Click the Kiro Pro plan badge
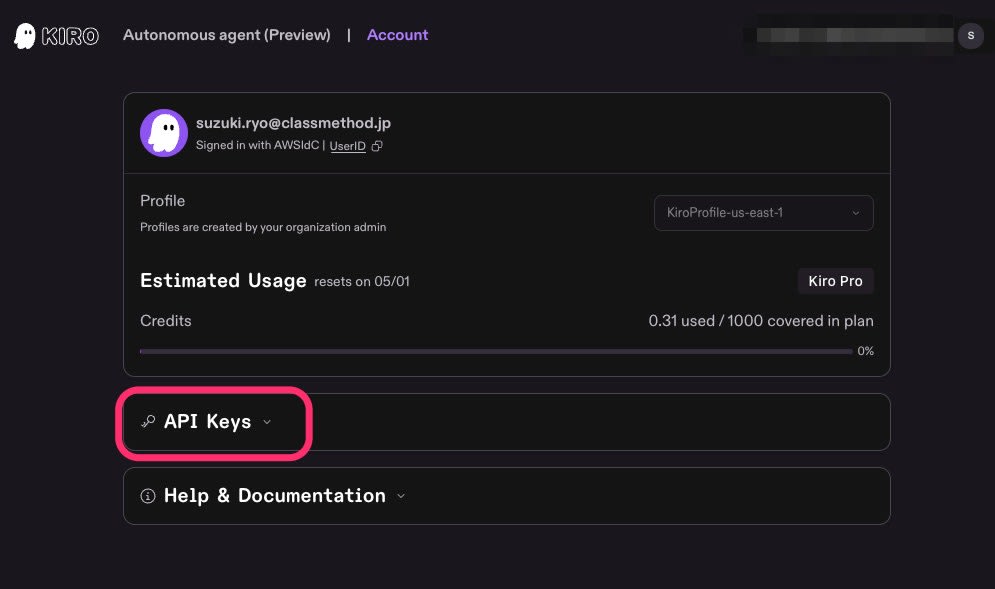The height and width of the screenshot is (589, 995). point(835,281)
